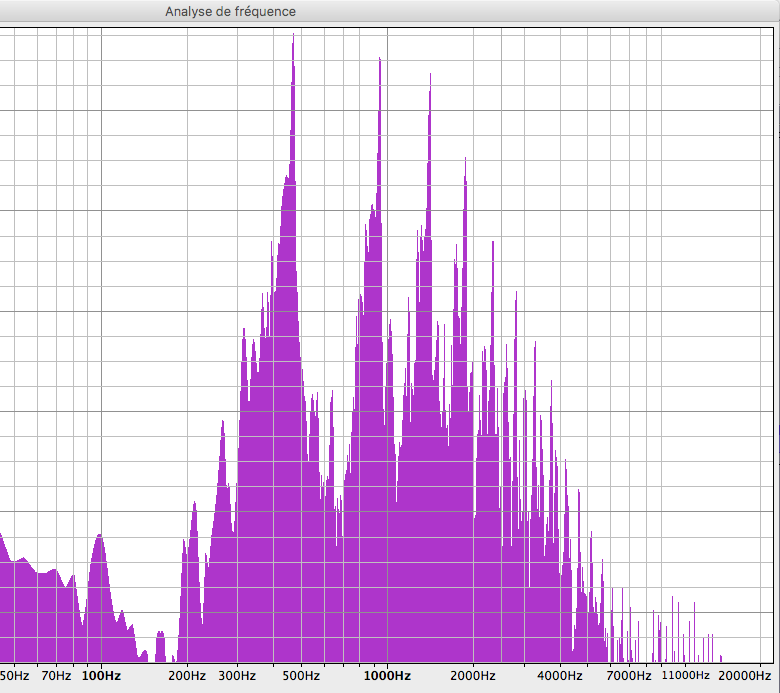The height and width of the screenshot is (693, 780).
Task: Click the tip of the peak just left of 2000Hz
Action: (465, 162)
